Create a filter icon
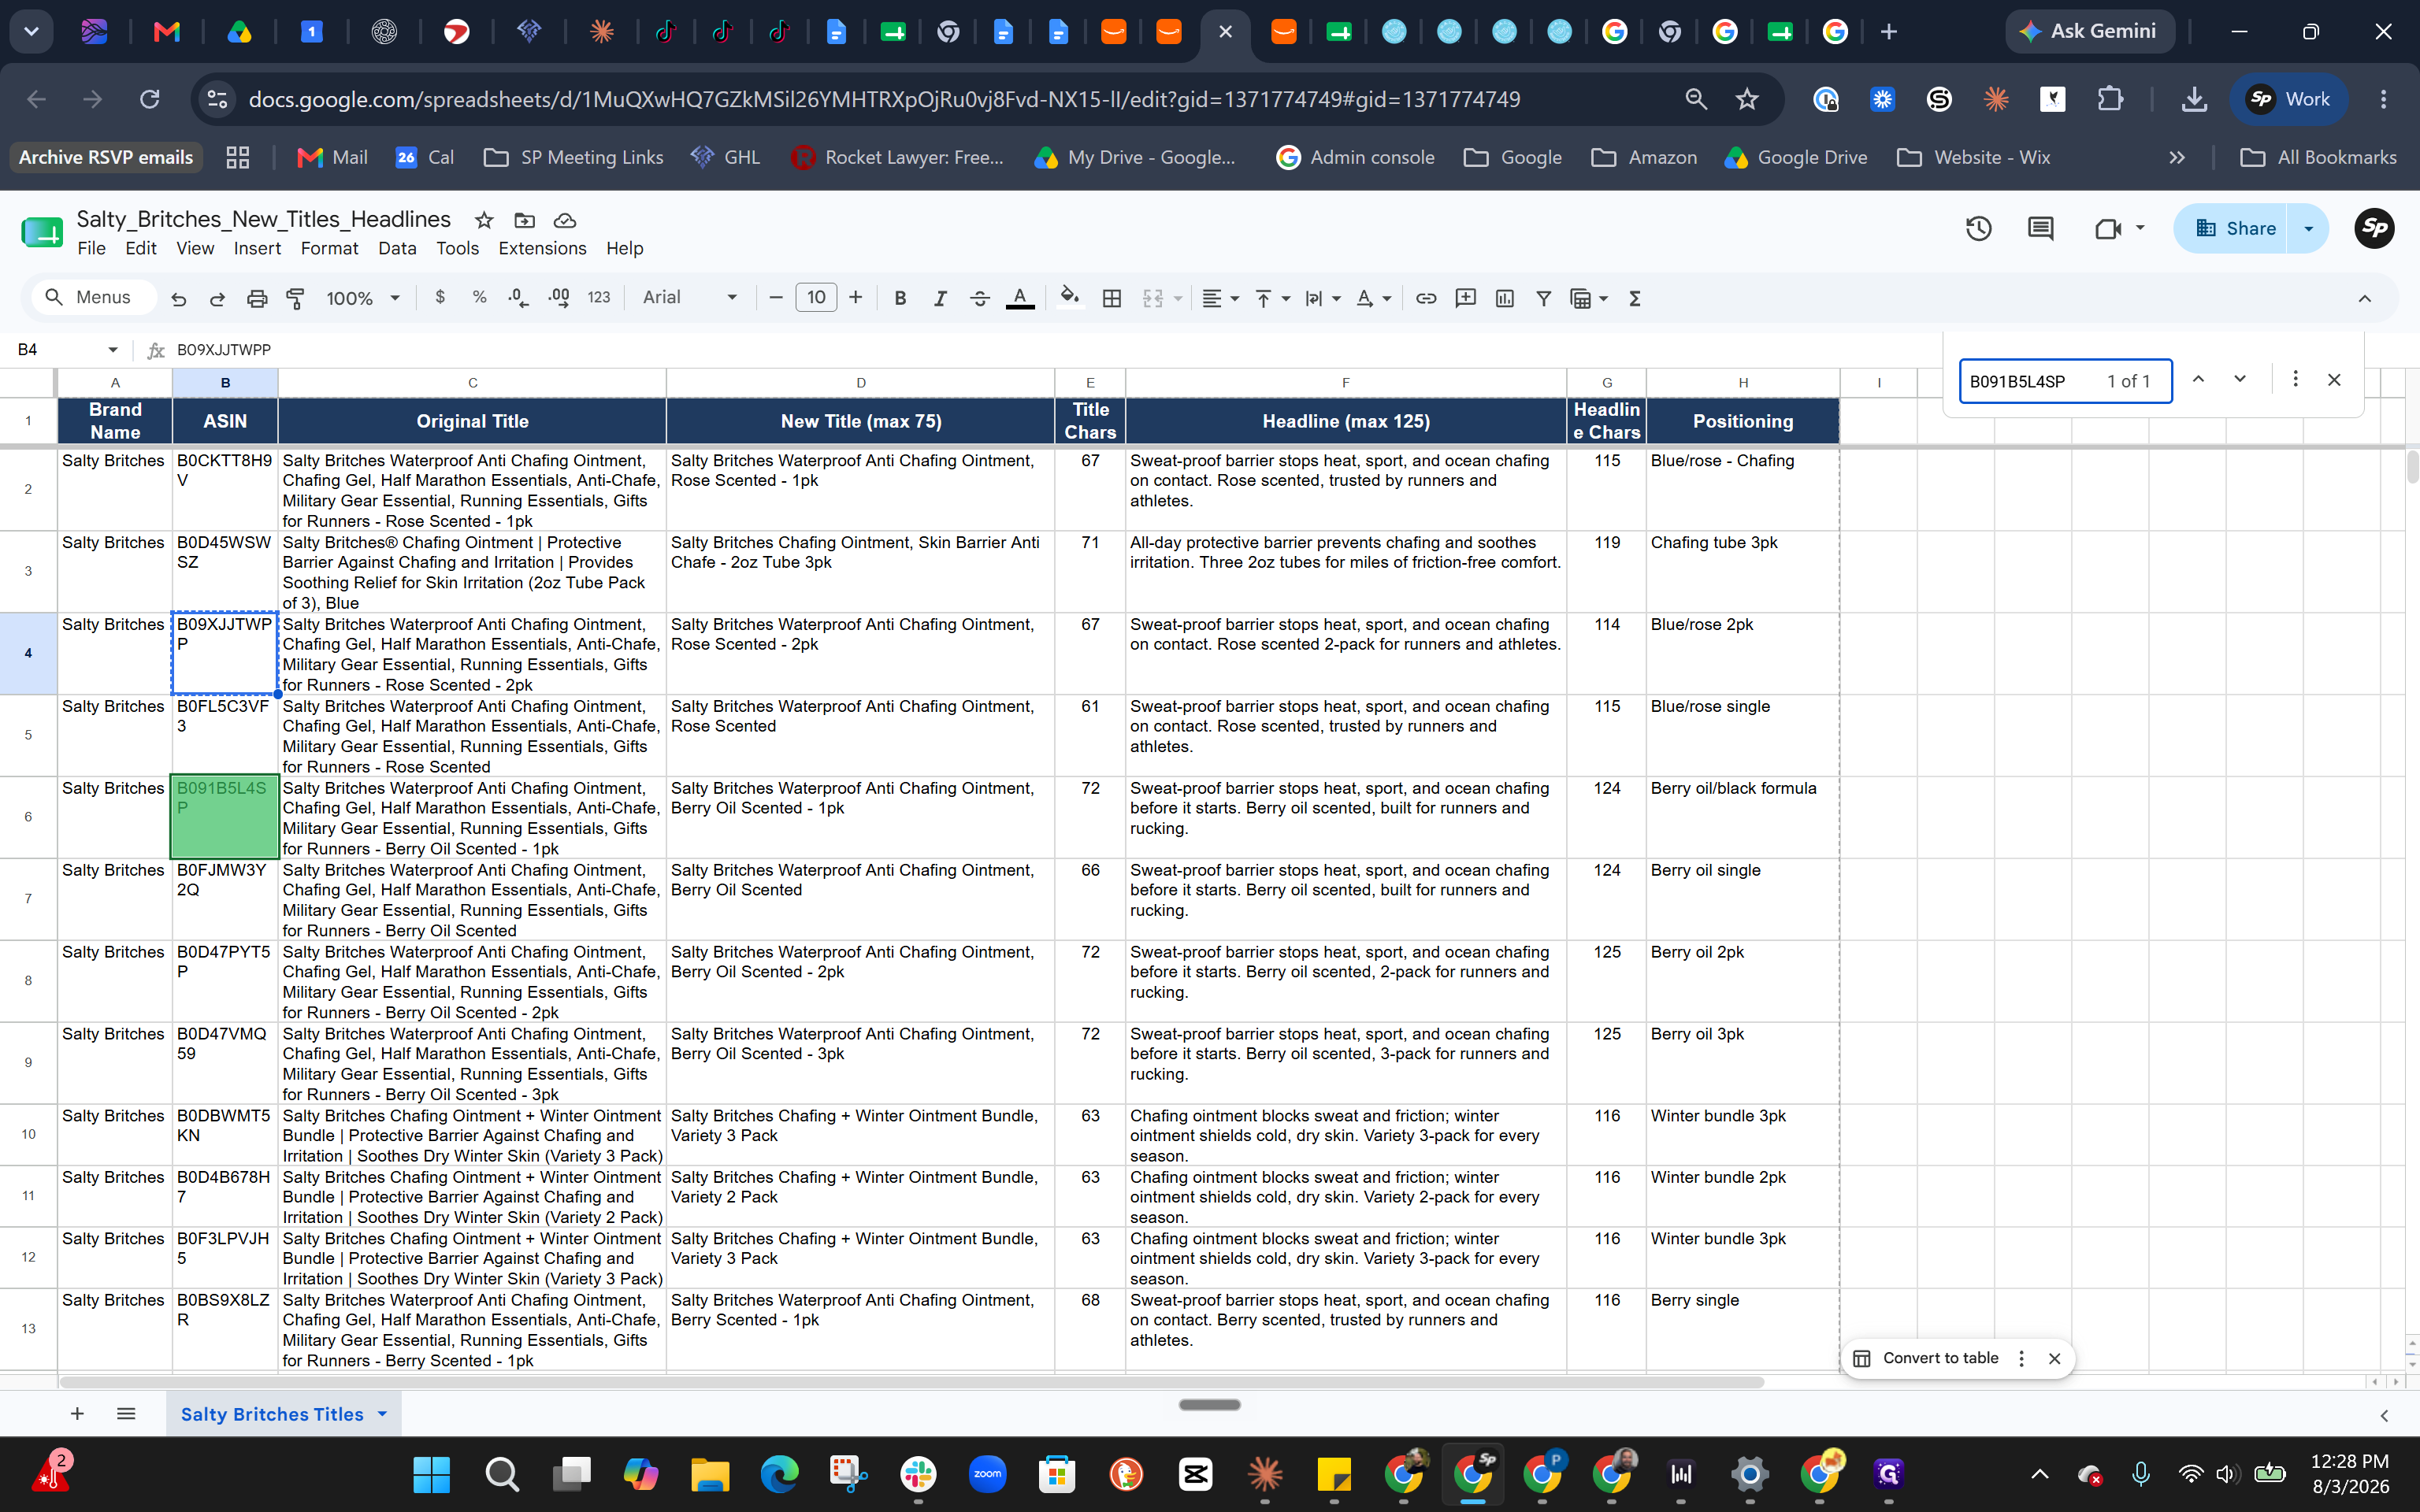This screenshot has height=1512, width=2420. (1544, 298)
